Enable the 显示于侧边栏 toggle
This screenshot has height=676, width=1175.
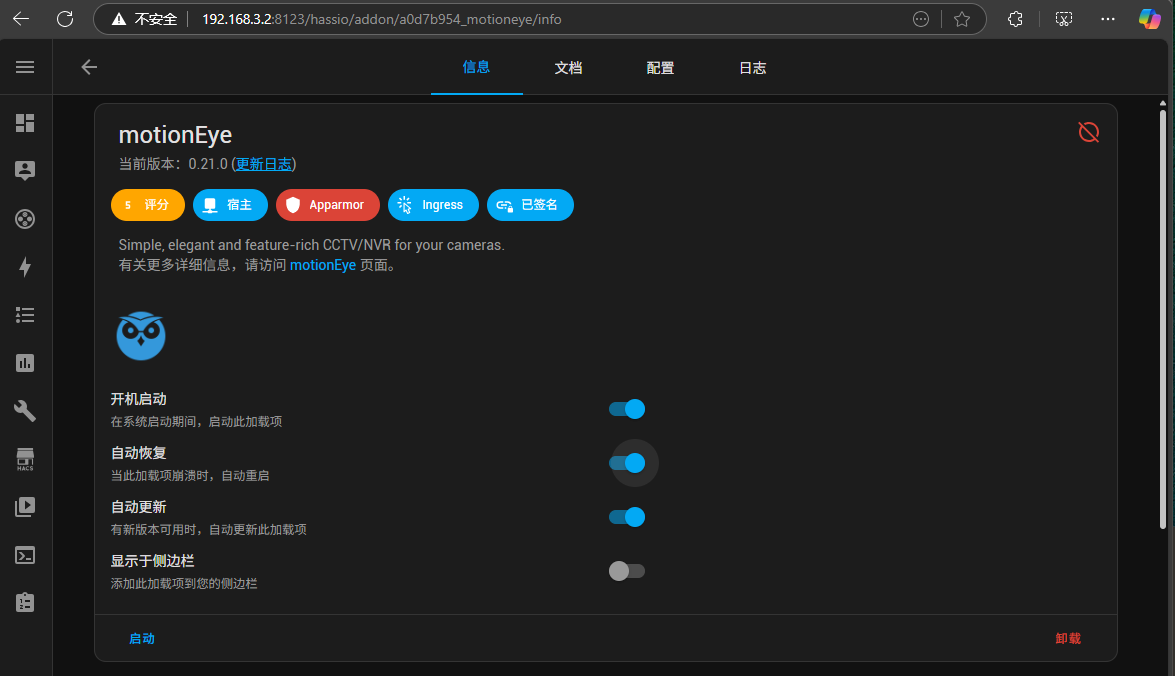pos(627,571)
